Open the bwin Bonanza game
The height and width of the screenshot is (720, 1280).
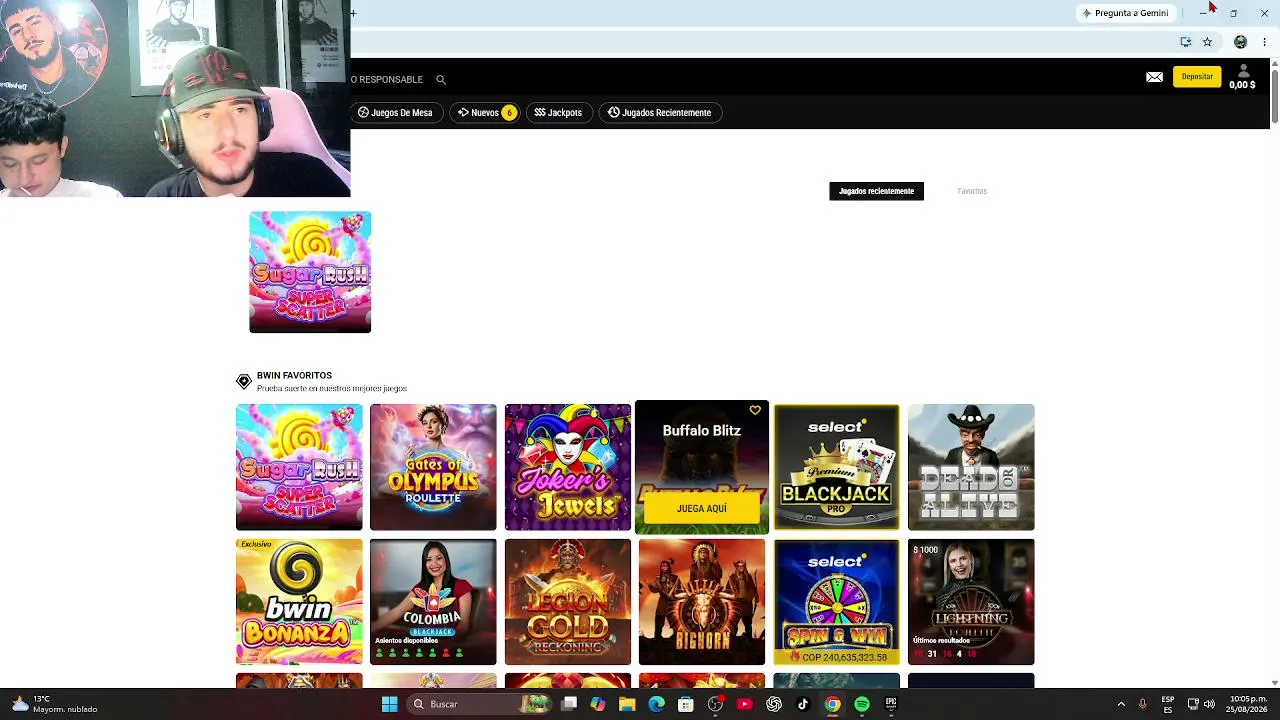coord(299,602)
